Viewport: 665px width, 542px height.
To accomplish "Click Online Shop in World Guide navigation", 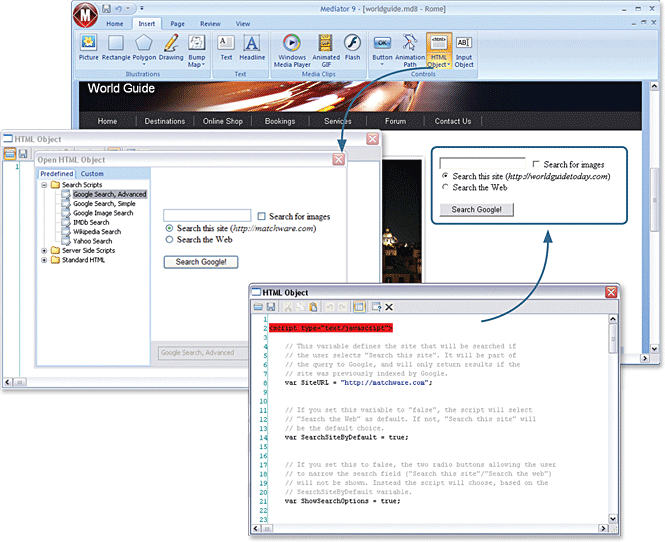I will pyautogui.click(x=223, y=121).
